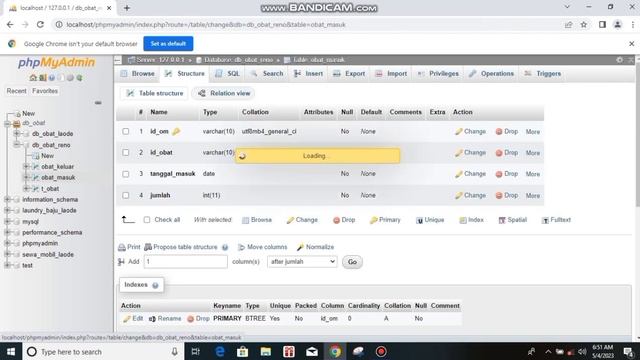The image size is (640, 360).
Task: Collapse navigation panel with minus icon
Action: tap(98, 103)
